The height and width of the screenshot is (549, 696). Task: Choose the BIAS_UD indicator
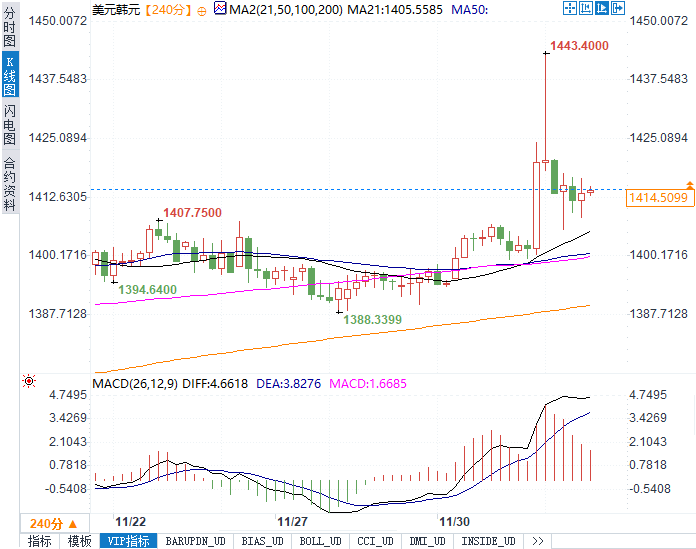pos(263,541)
